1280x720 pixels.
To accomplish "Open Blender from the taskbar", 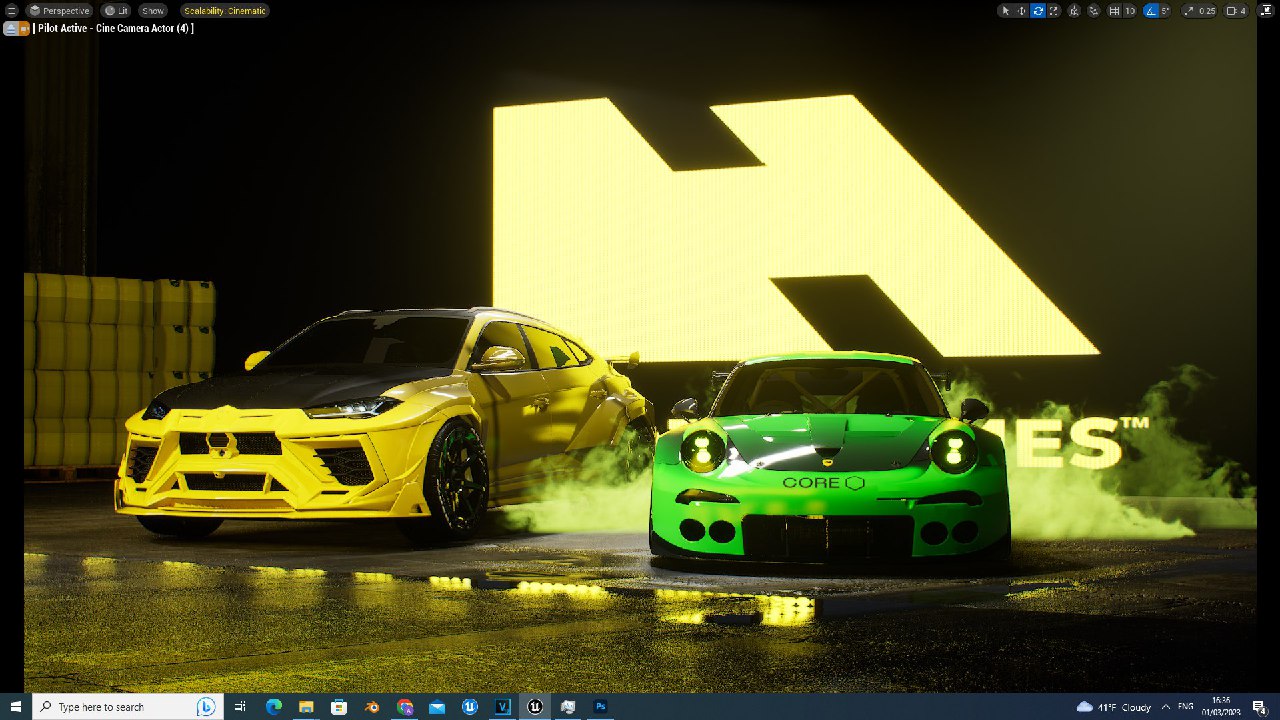I will coord(372,706).
